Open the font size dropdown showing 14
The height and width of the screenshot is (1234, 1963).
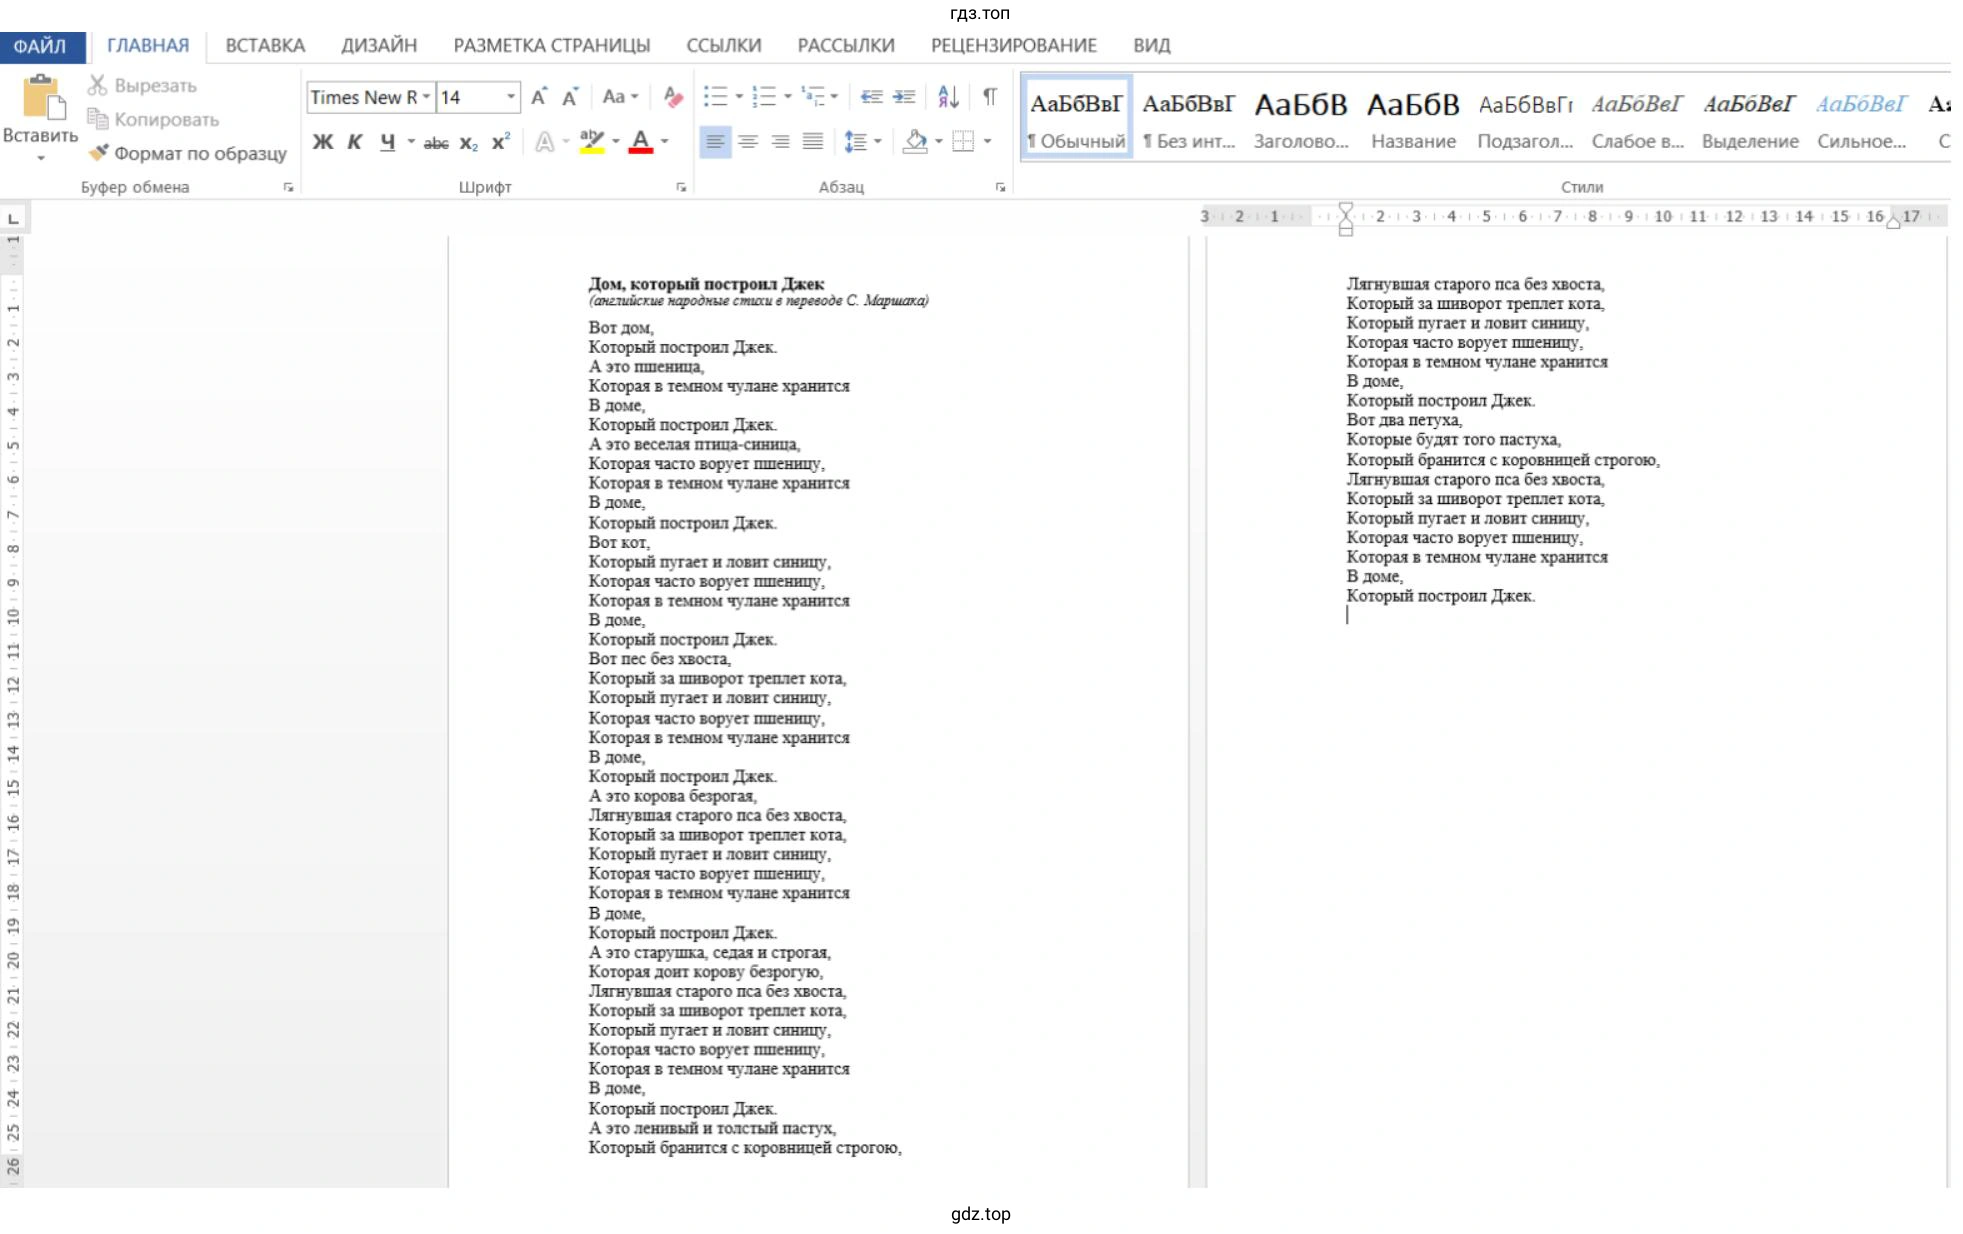pyautogui.click(x=511, y=97)
